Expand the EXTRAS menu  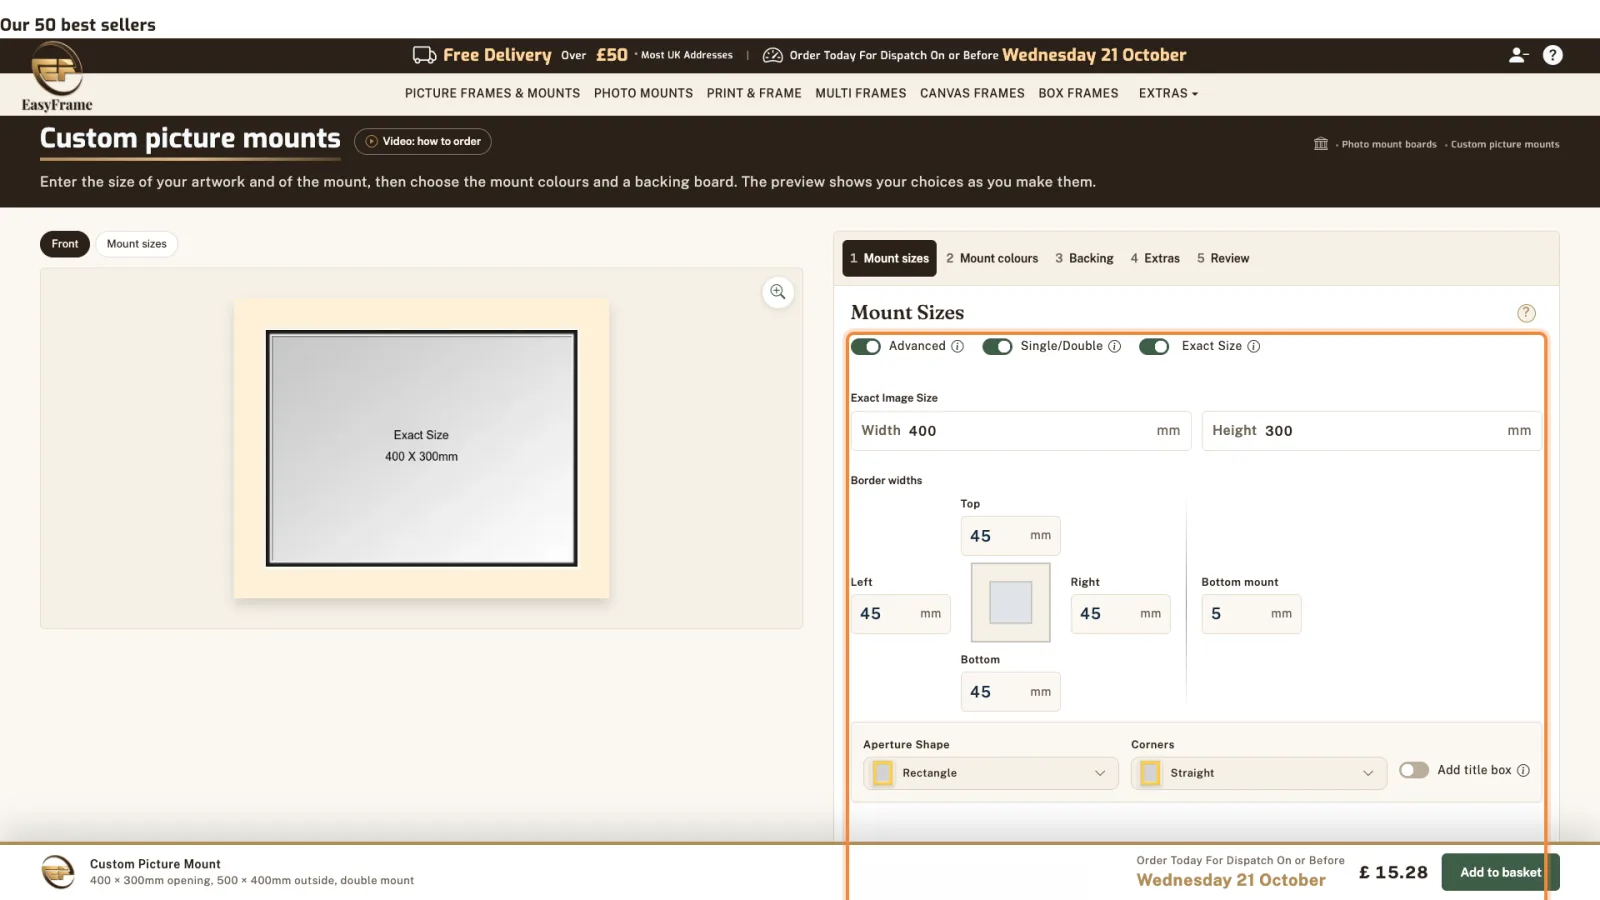click(1168, 93)
